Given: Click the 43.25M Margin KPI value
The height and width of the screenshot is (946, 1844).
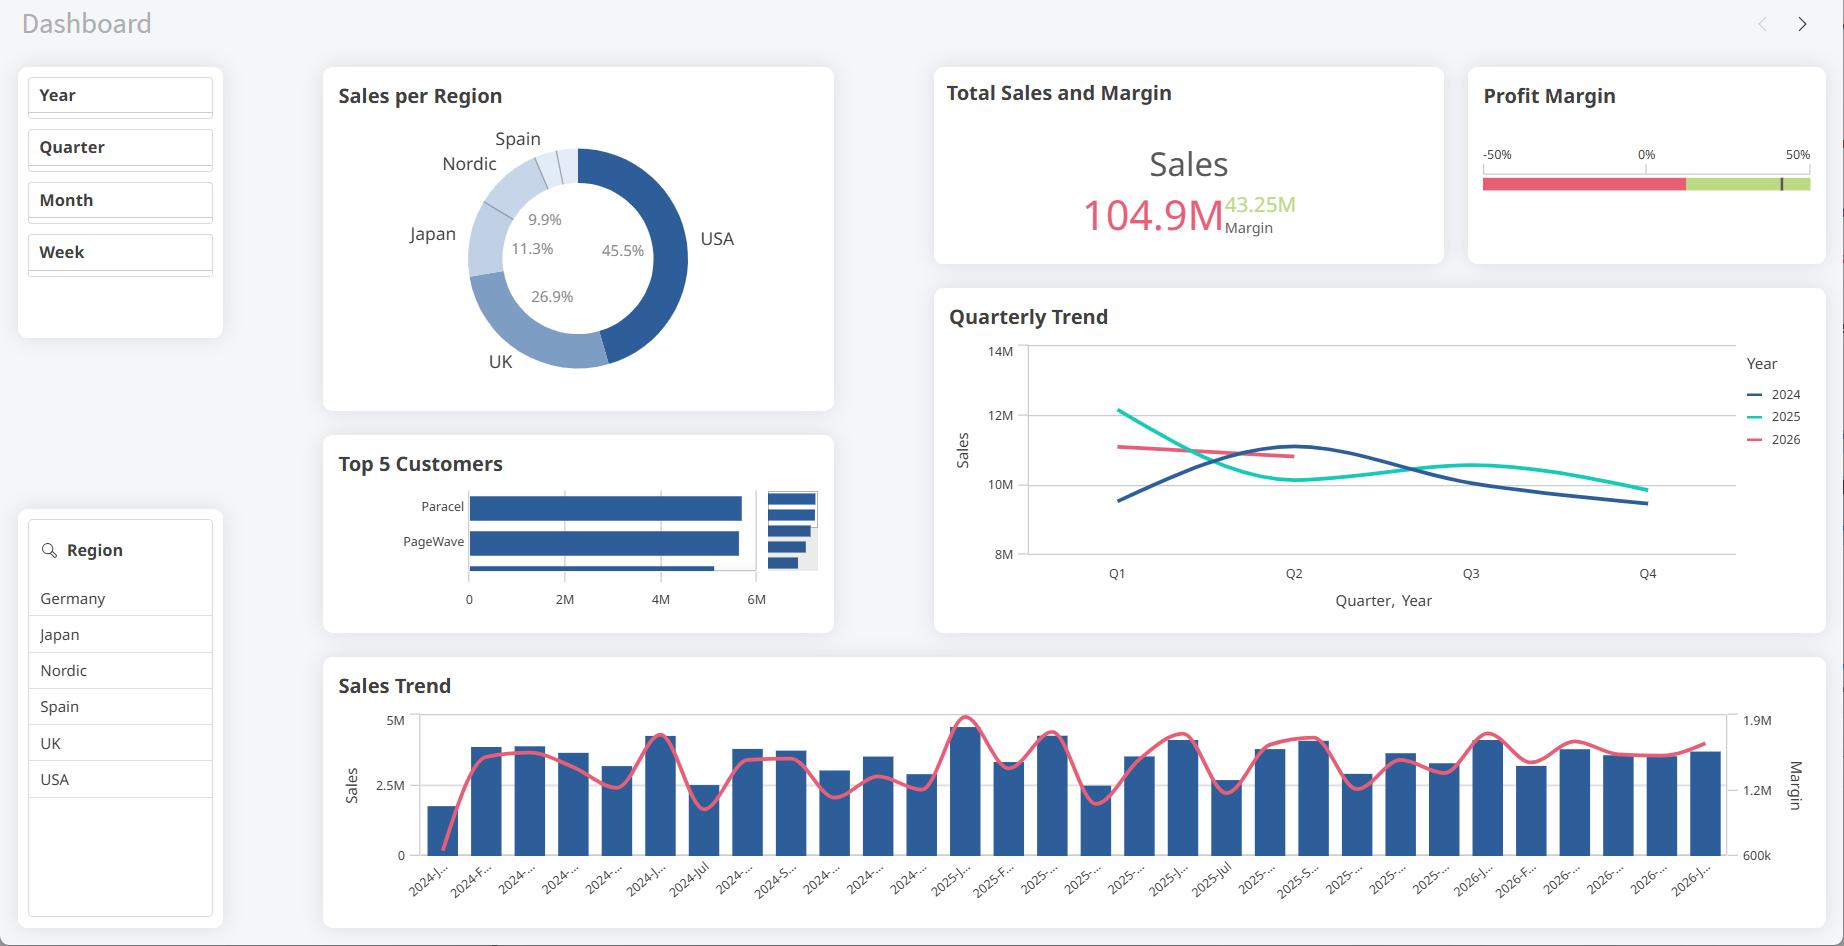Looking at the screenshot, I should 1260,205.
